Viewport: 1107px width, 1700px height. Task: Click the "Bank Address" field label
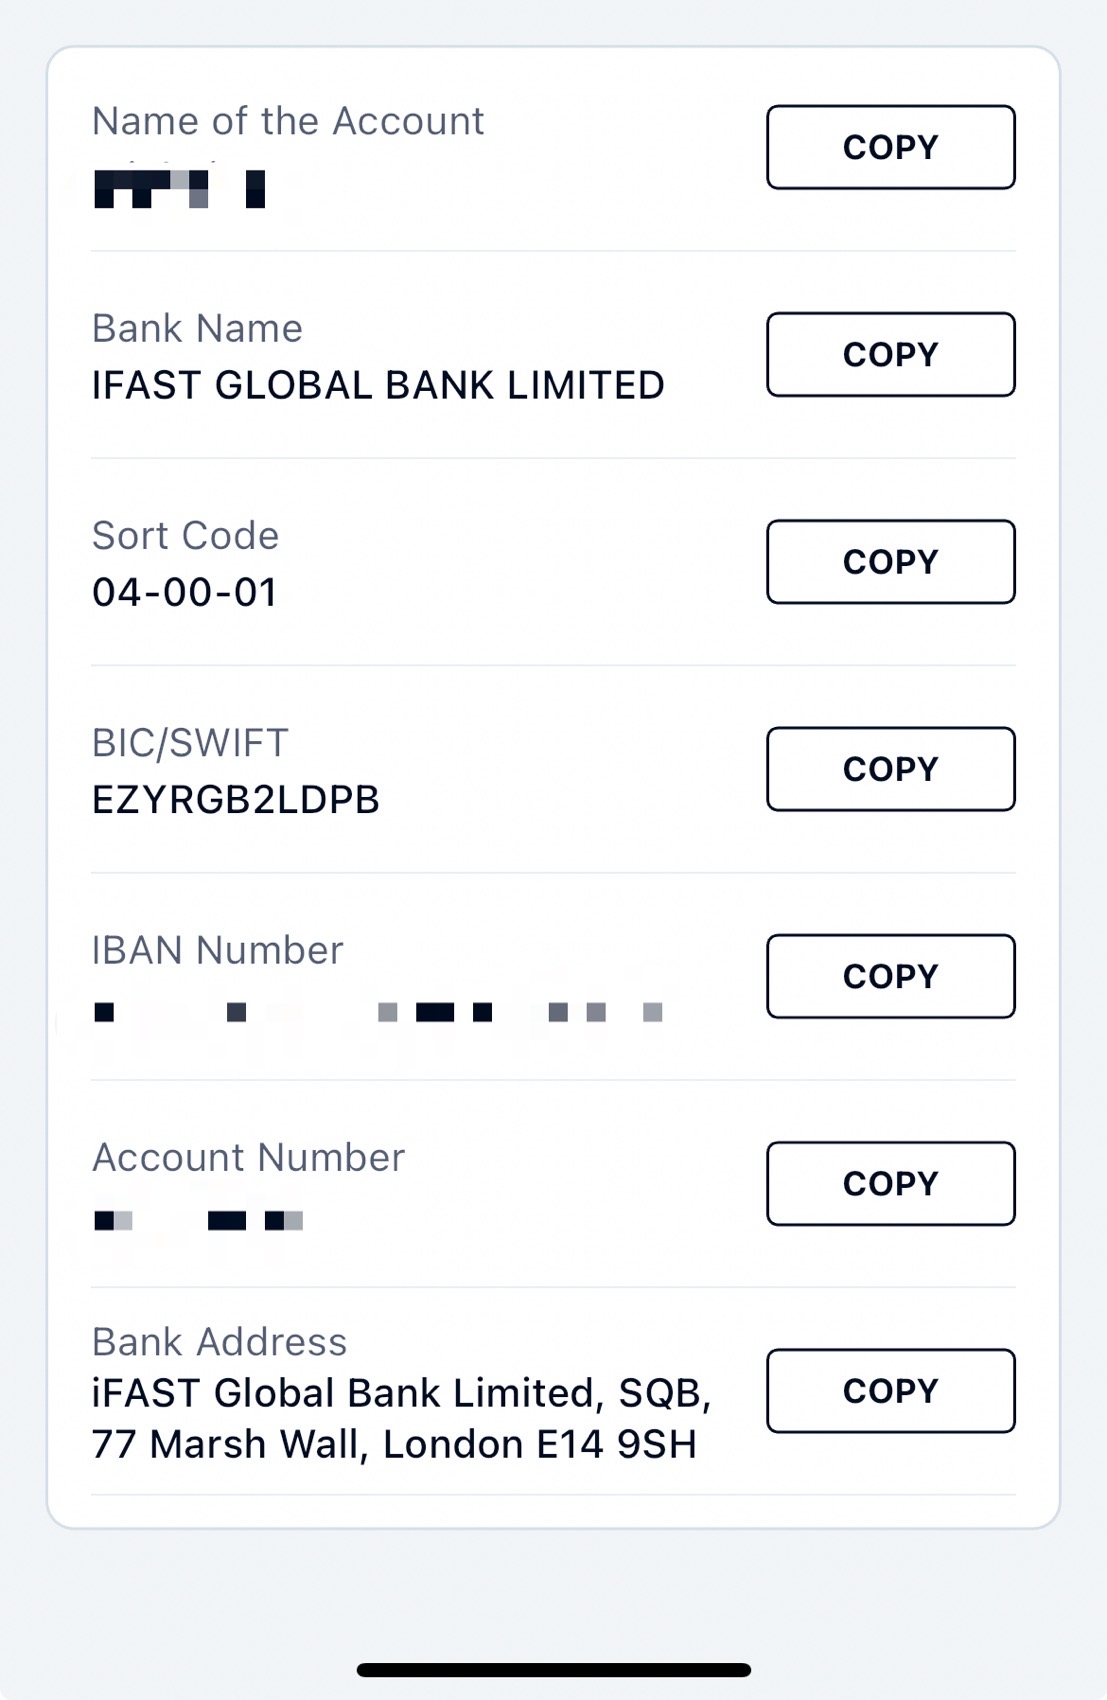tap(219, 1342)
